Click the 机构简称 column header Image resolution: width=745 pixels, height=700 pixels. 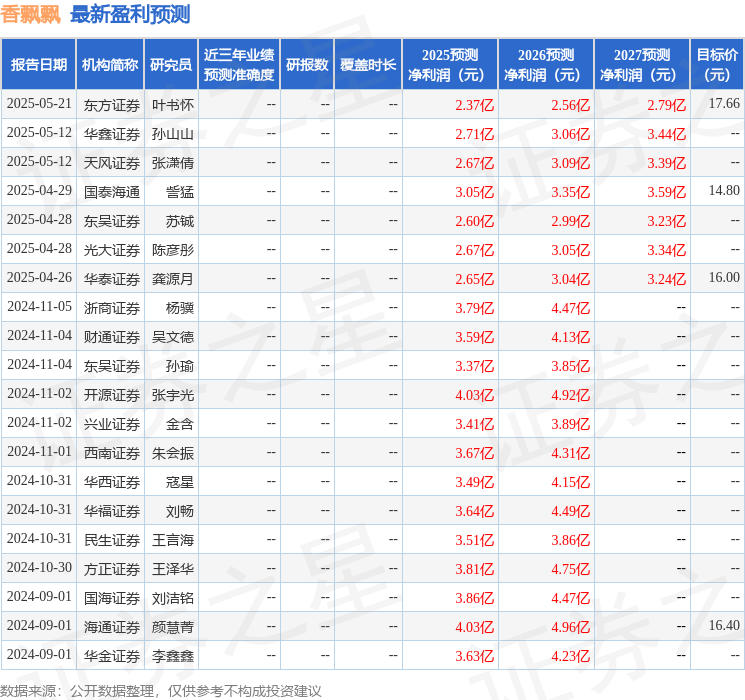[110, 65]
